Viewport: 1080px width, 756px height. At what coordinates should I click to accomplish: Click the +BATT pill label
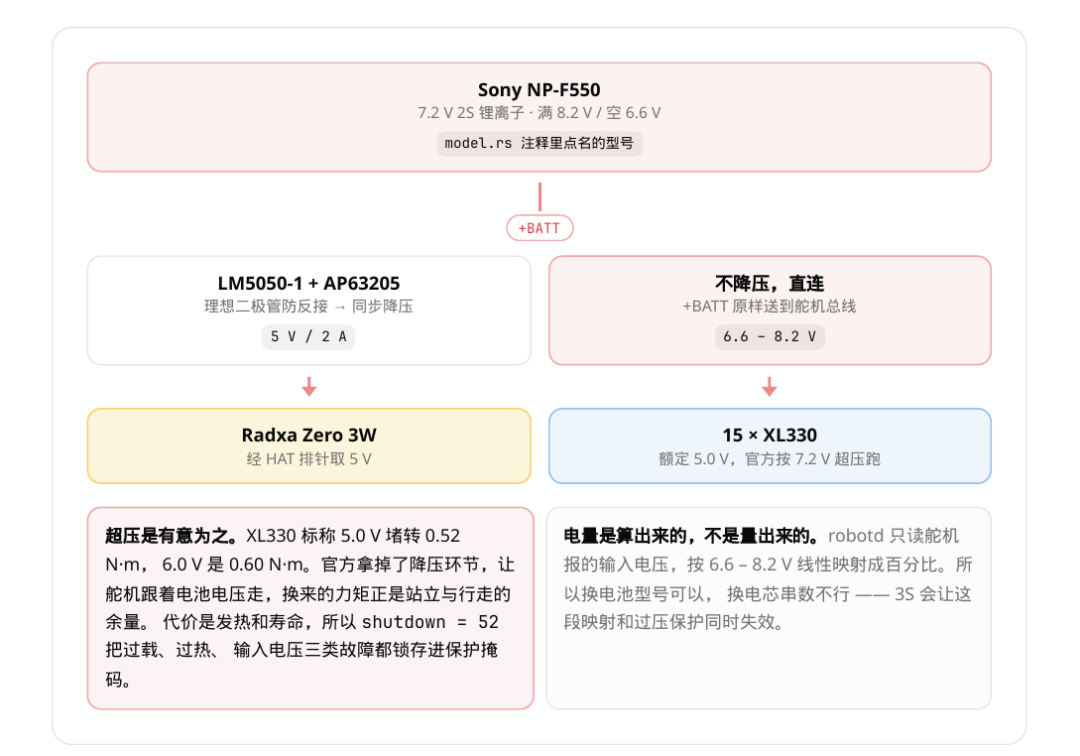[x=539, y=228]
